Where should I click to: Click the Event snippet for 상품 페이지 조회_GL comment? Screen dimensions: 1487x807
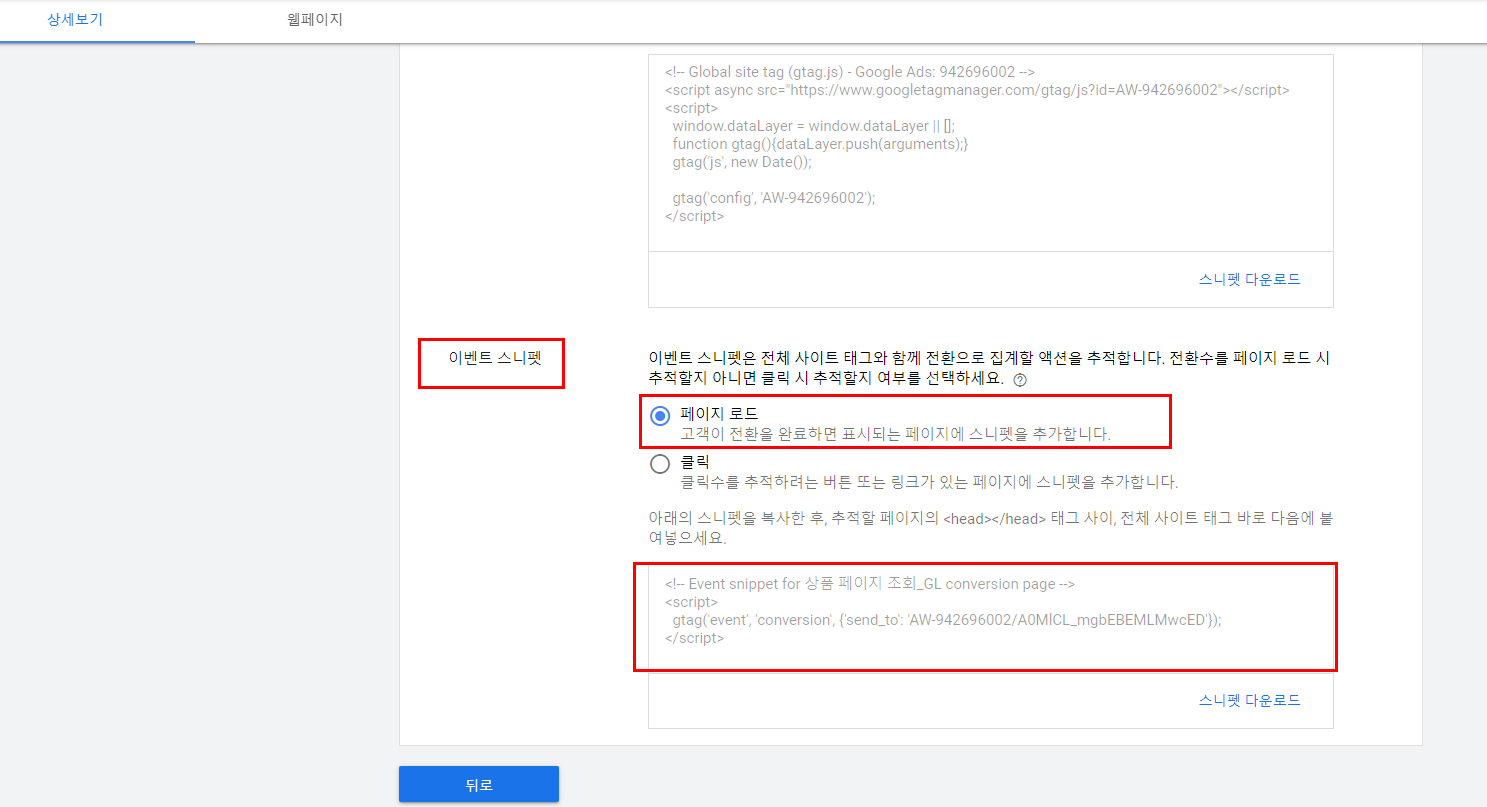[x=869, y=584]
